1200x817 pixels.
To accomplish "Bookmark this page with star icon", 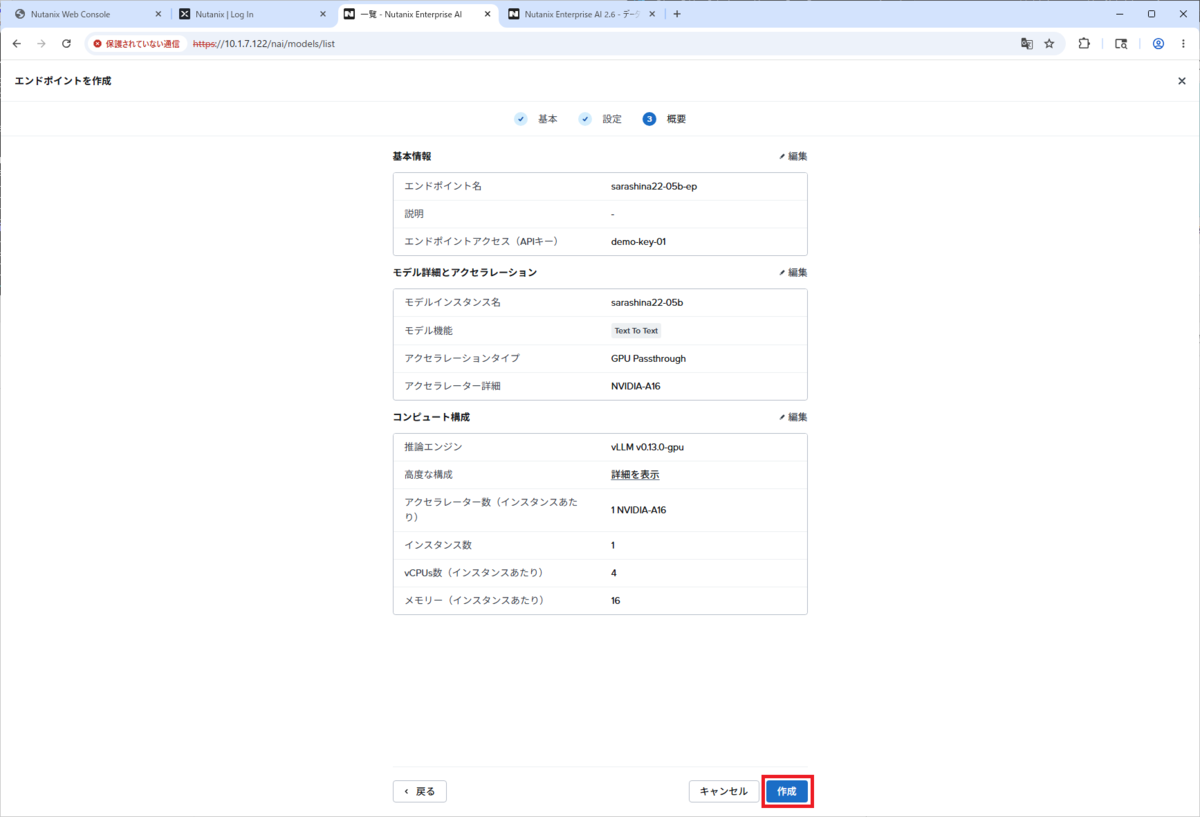I will [x=1049, y=44].
